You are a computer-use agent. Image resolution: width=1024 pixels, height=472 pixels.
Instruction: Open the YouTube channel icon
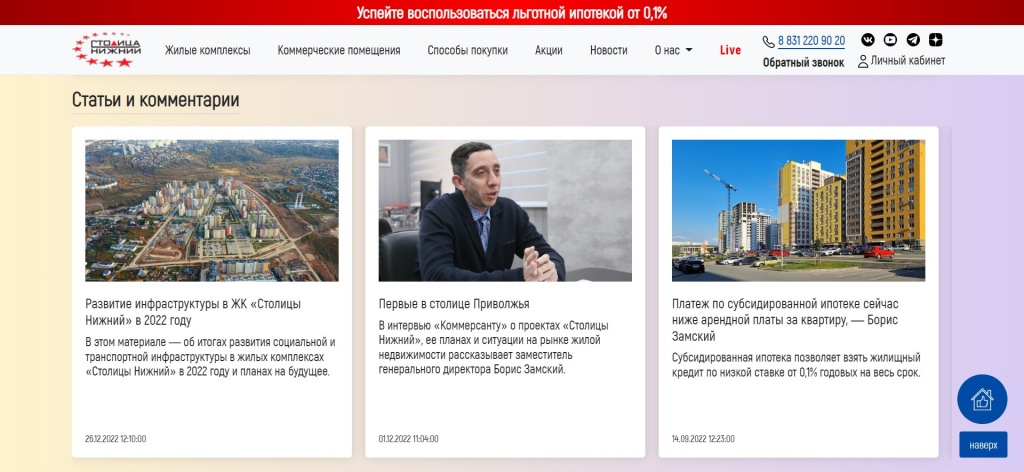[x=890, y=40]
